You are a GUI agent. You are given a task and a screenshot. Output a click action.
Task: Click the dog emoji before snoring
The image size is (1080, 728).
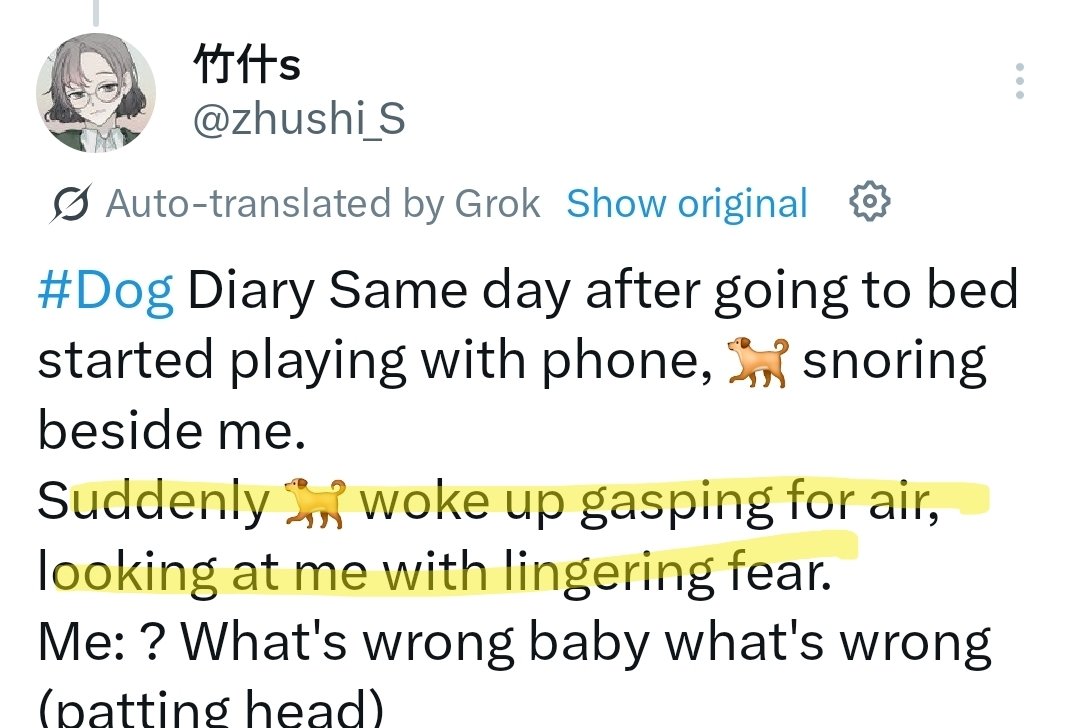point(758,361)
